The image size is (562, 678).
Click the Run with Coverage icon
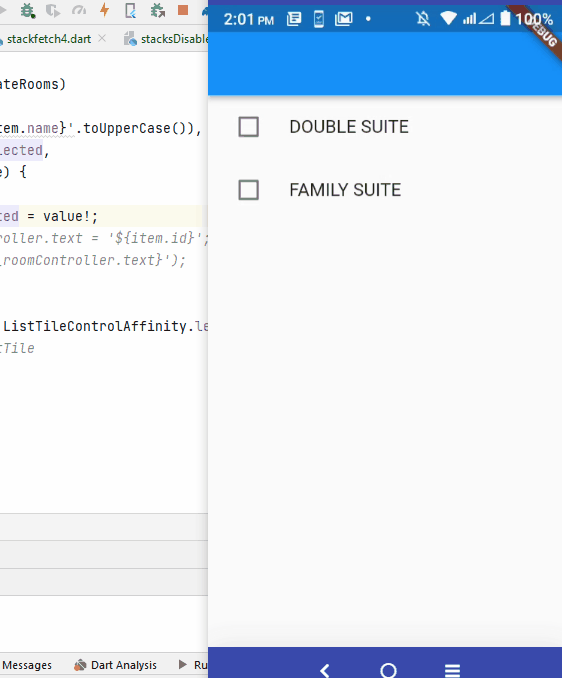coord(53,10)
